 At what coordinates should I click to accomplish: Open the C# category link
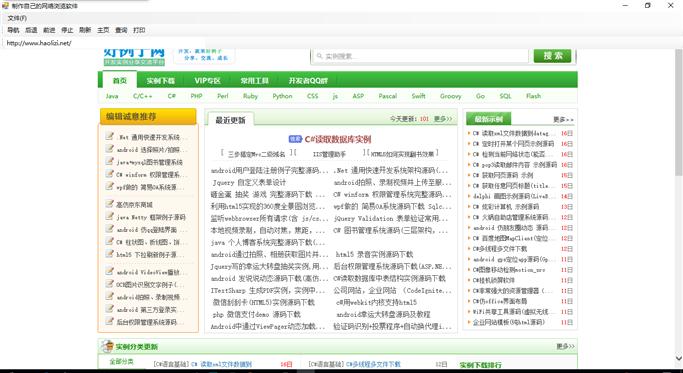point(172,96)
